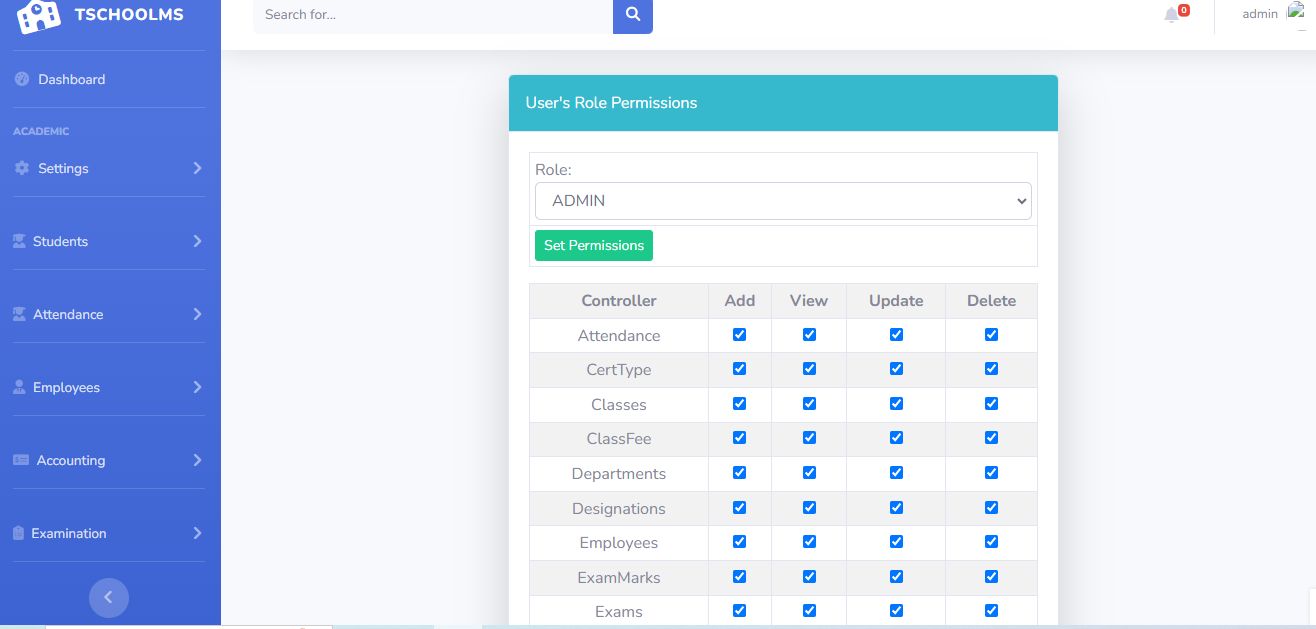Click the Delete column header
The width and height of the screenshot is (1316, 629).
click(991, 301)
